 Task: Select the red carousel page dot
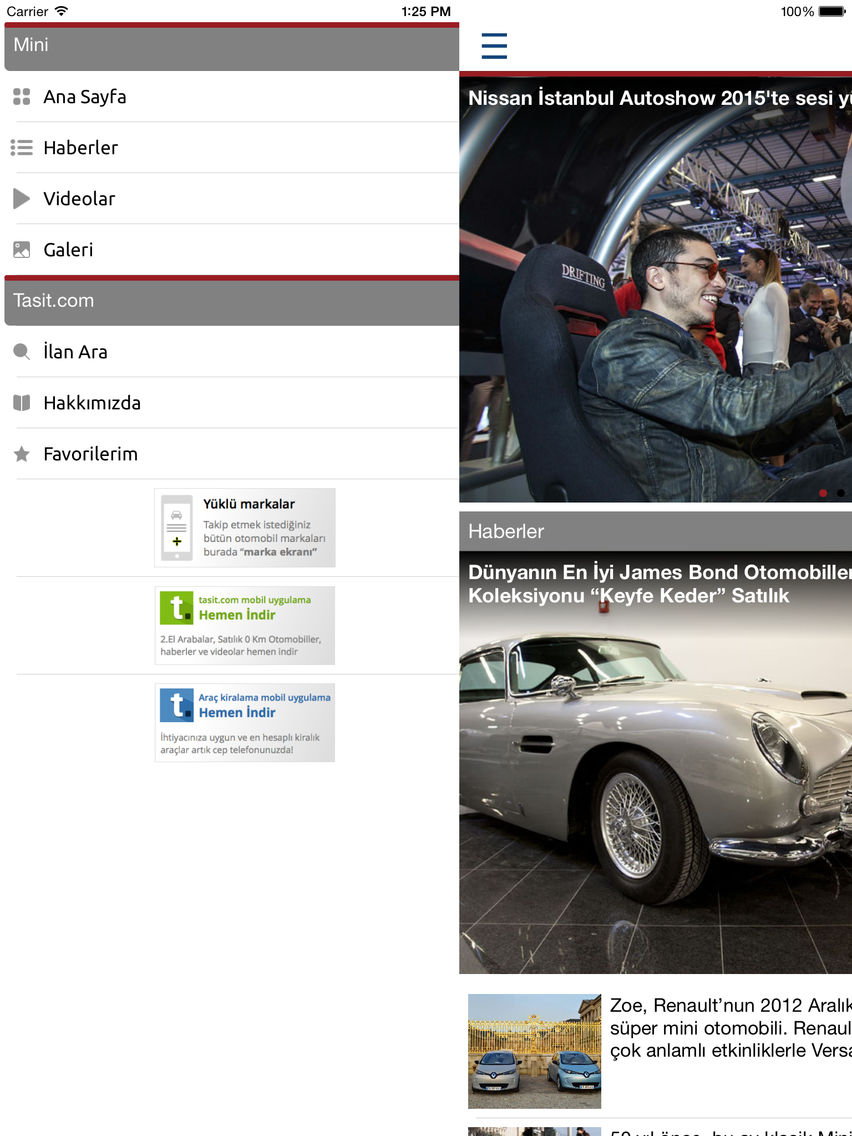[x=823, y=493]
